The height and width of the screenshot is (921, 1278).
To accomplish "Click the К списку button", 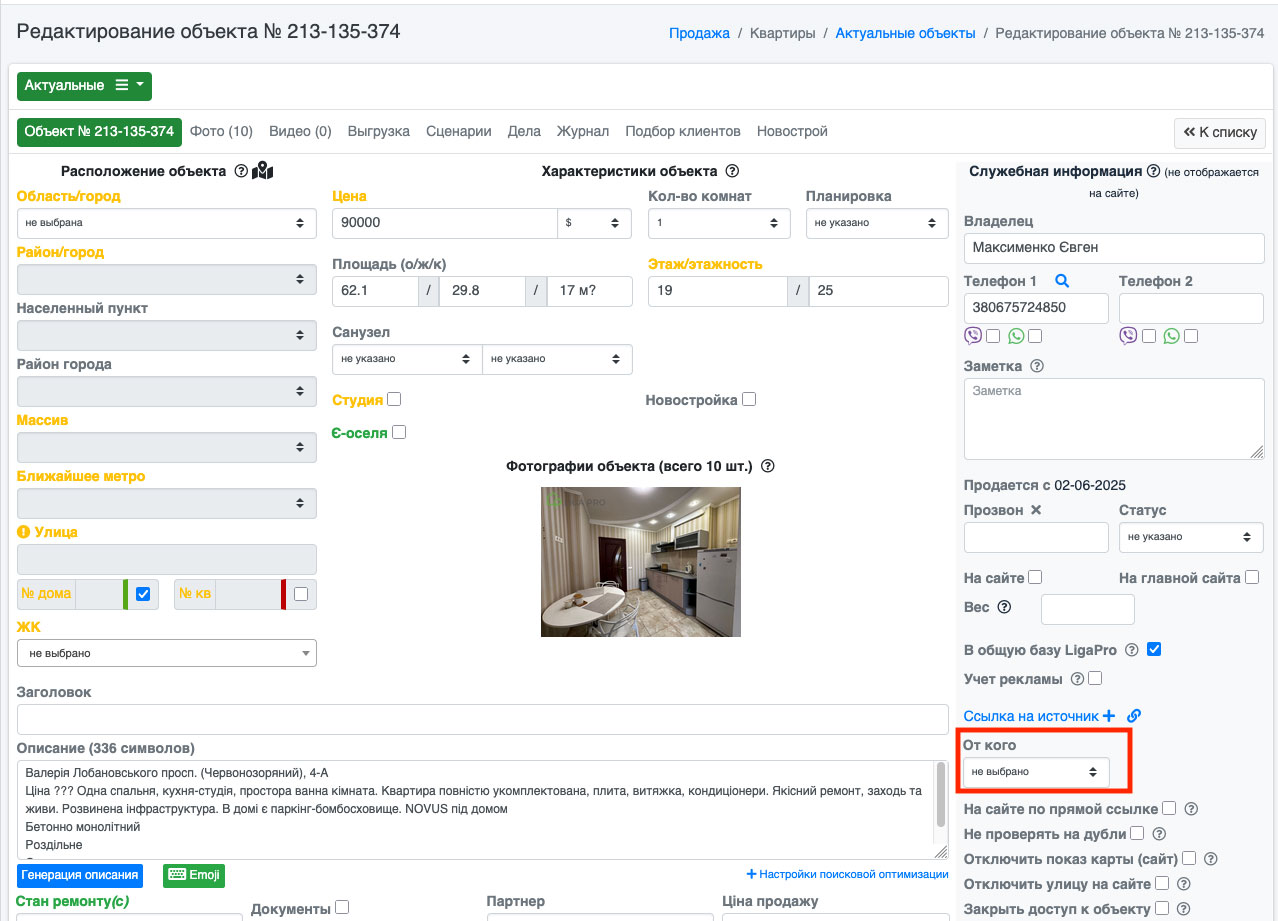I will click(x=1219, y=132).
